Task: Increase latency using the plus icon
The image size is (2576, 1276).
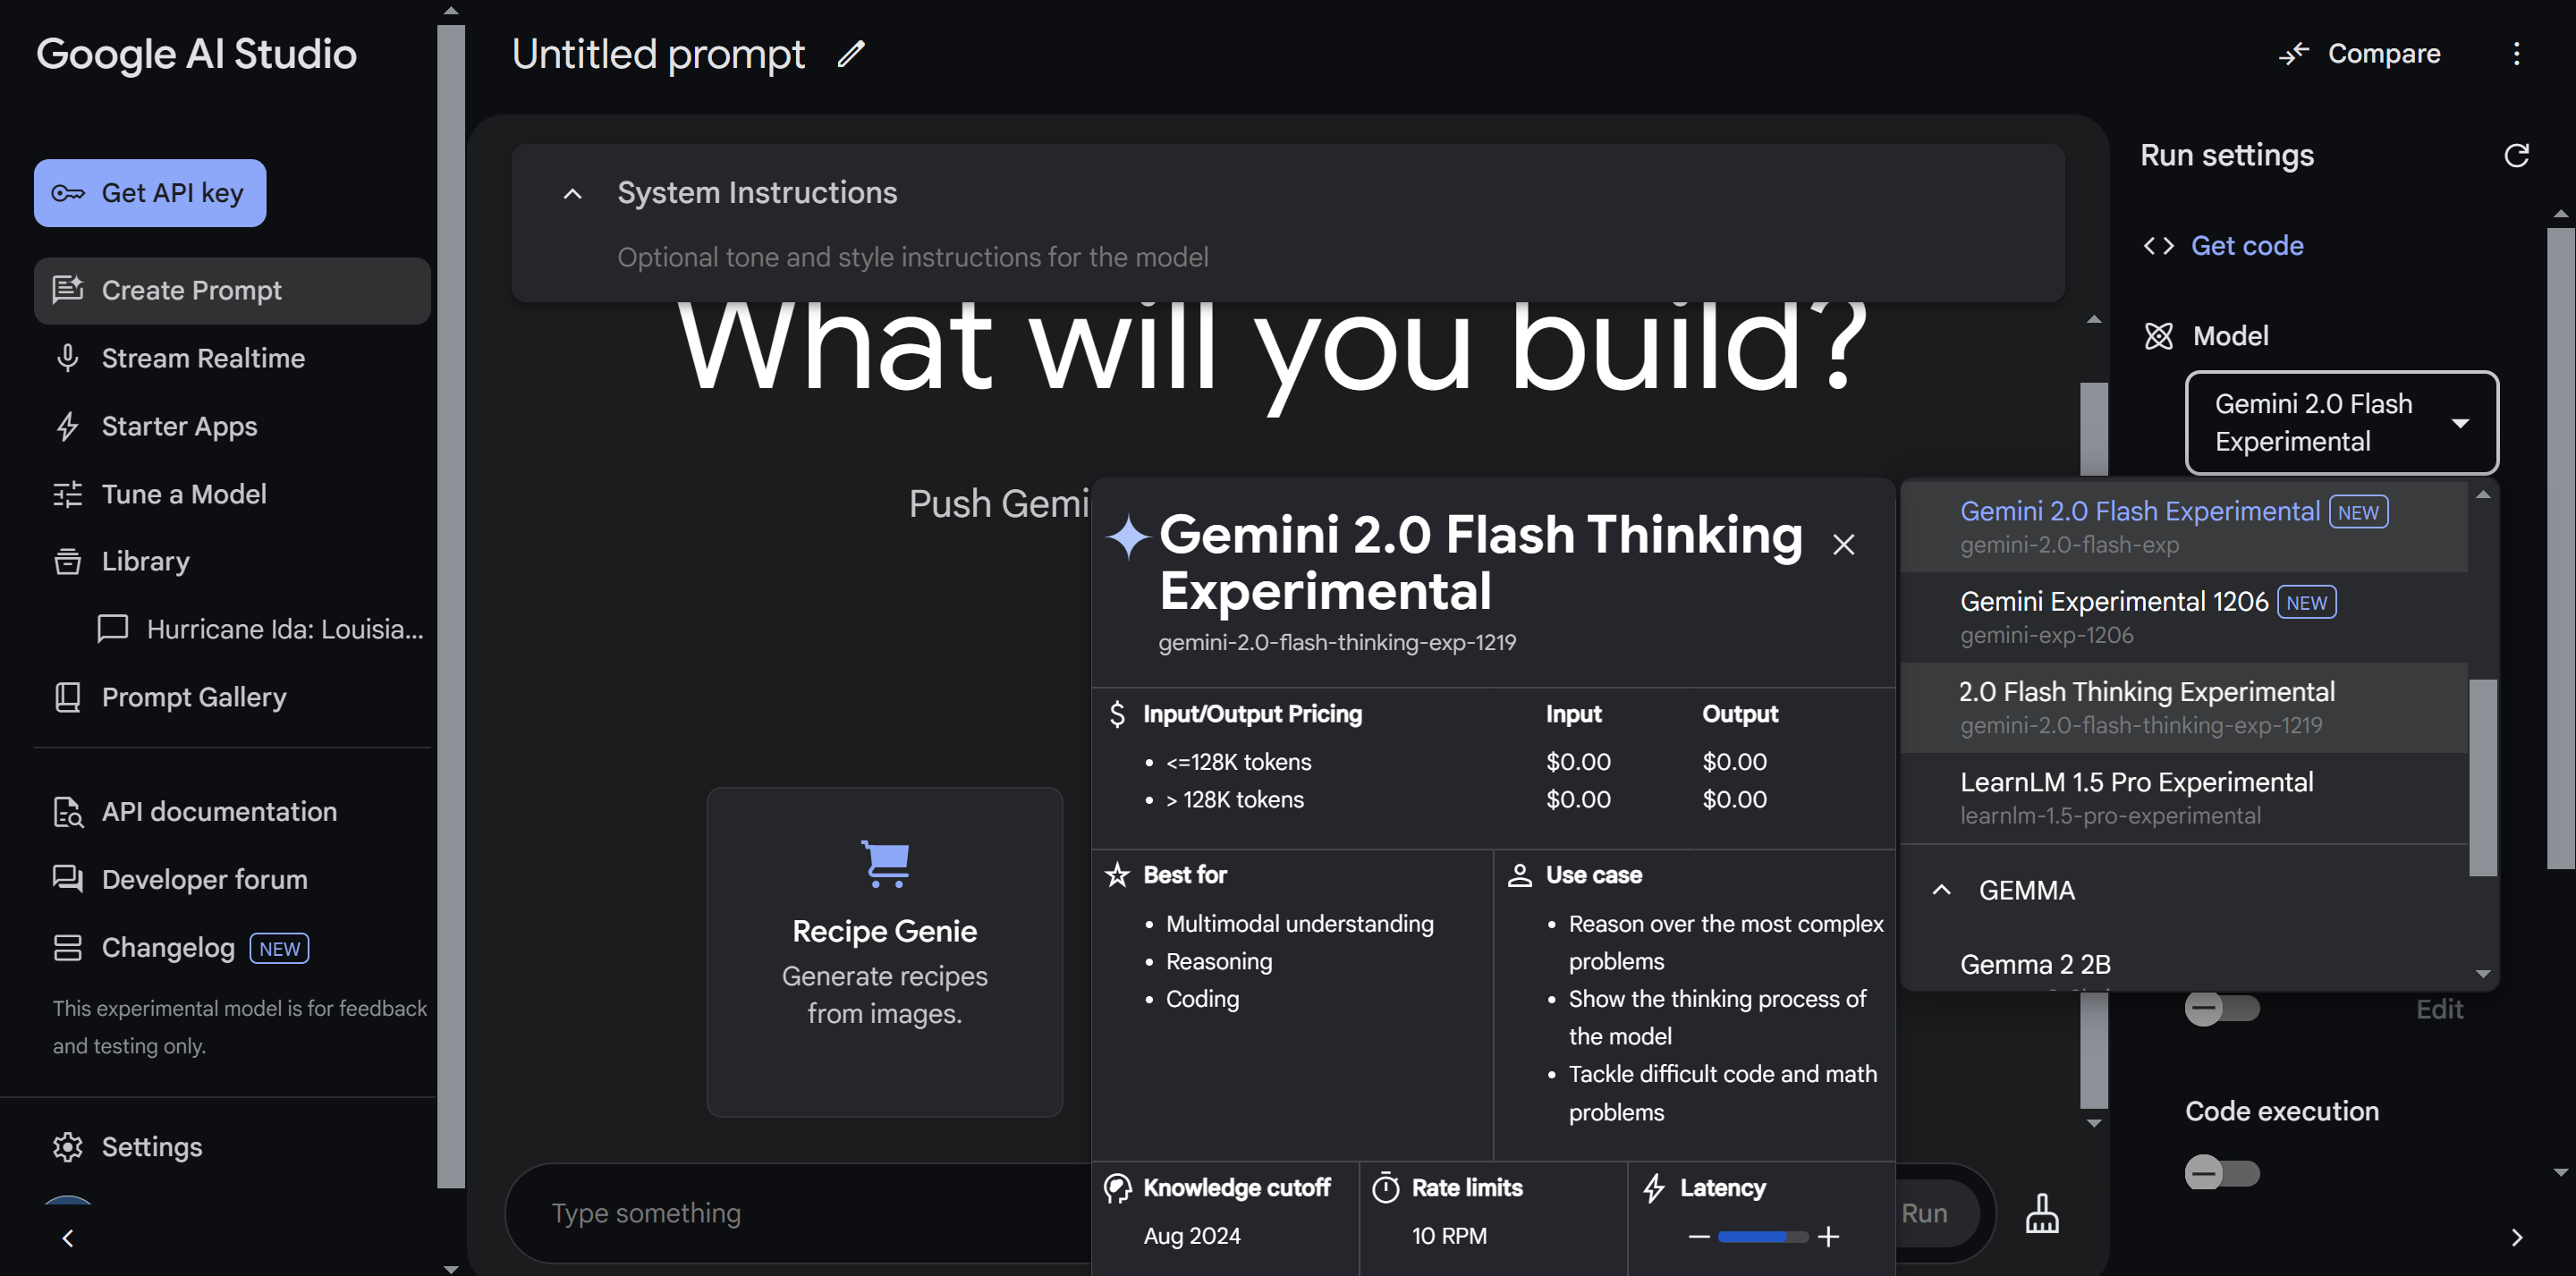Action: [x=1828, y=1237]
